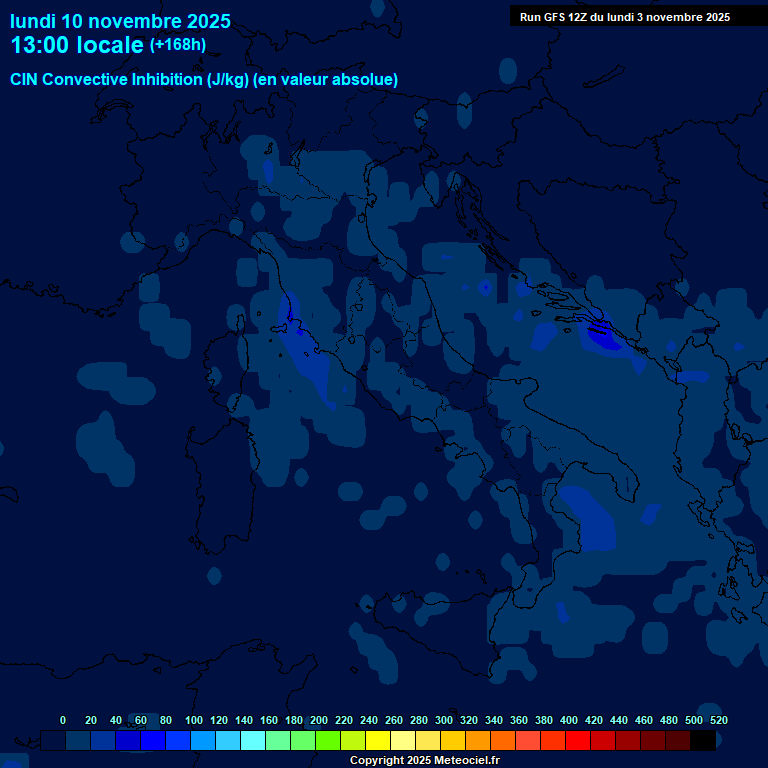Click the 520 value on the legend scale
The image size is (768, 768).
(718, 720)
